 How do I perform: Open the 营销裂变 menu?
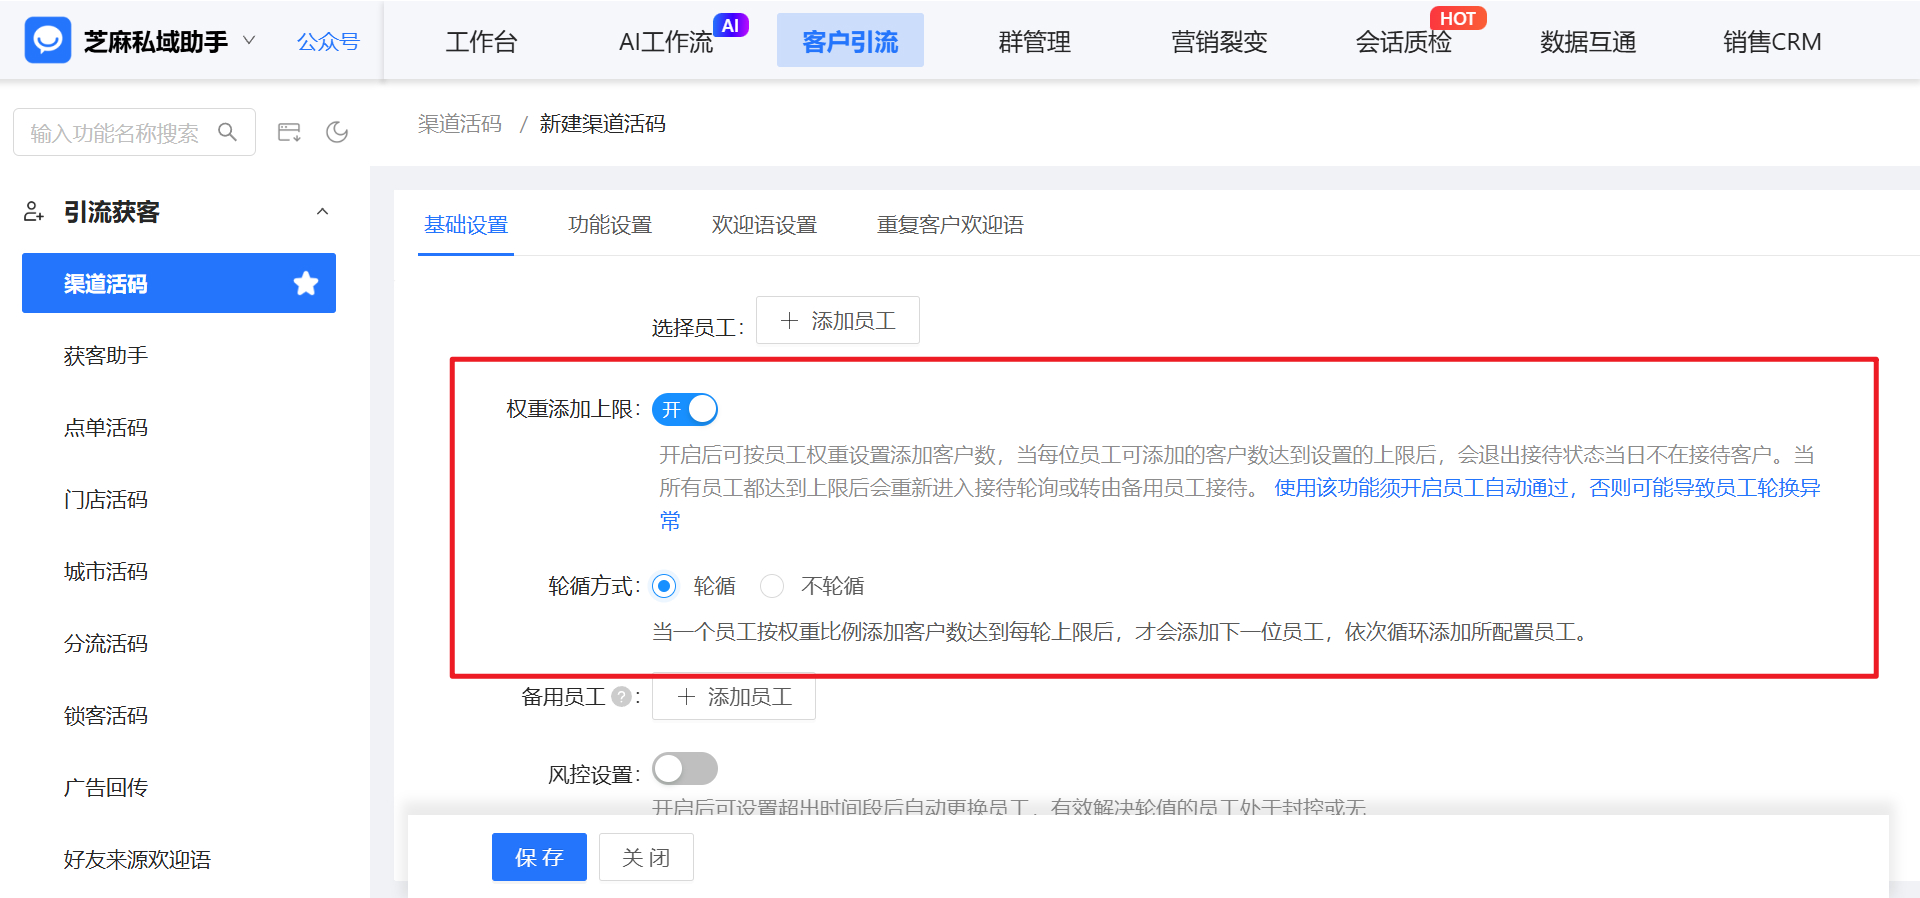[x=1219, y=42]
